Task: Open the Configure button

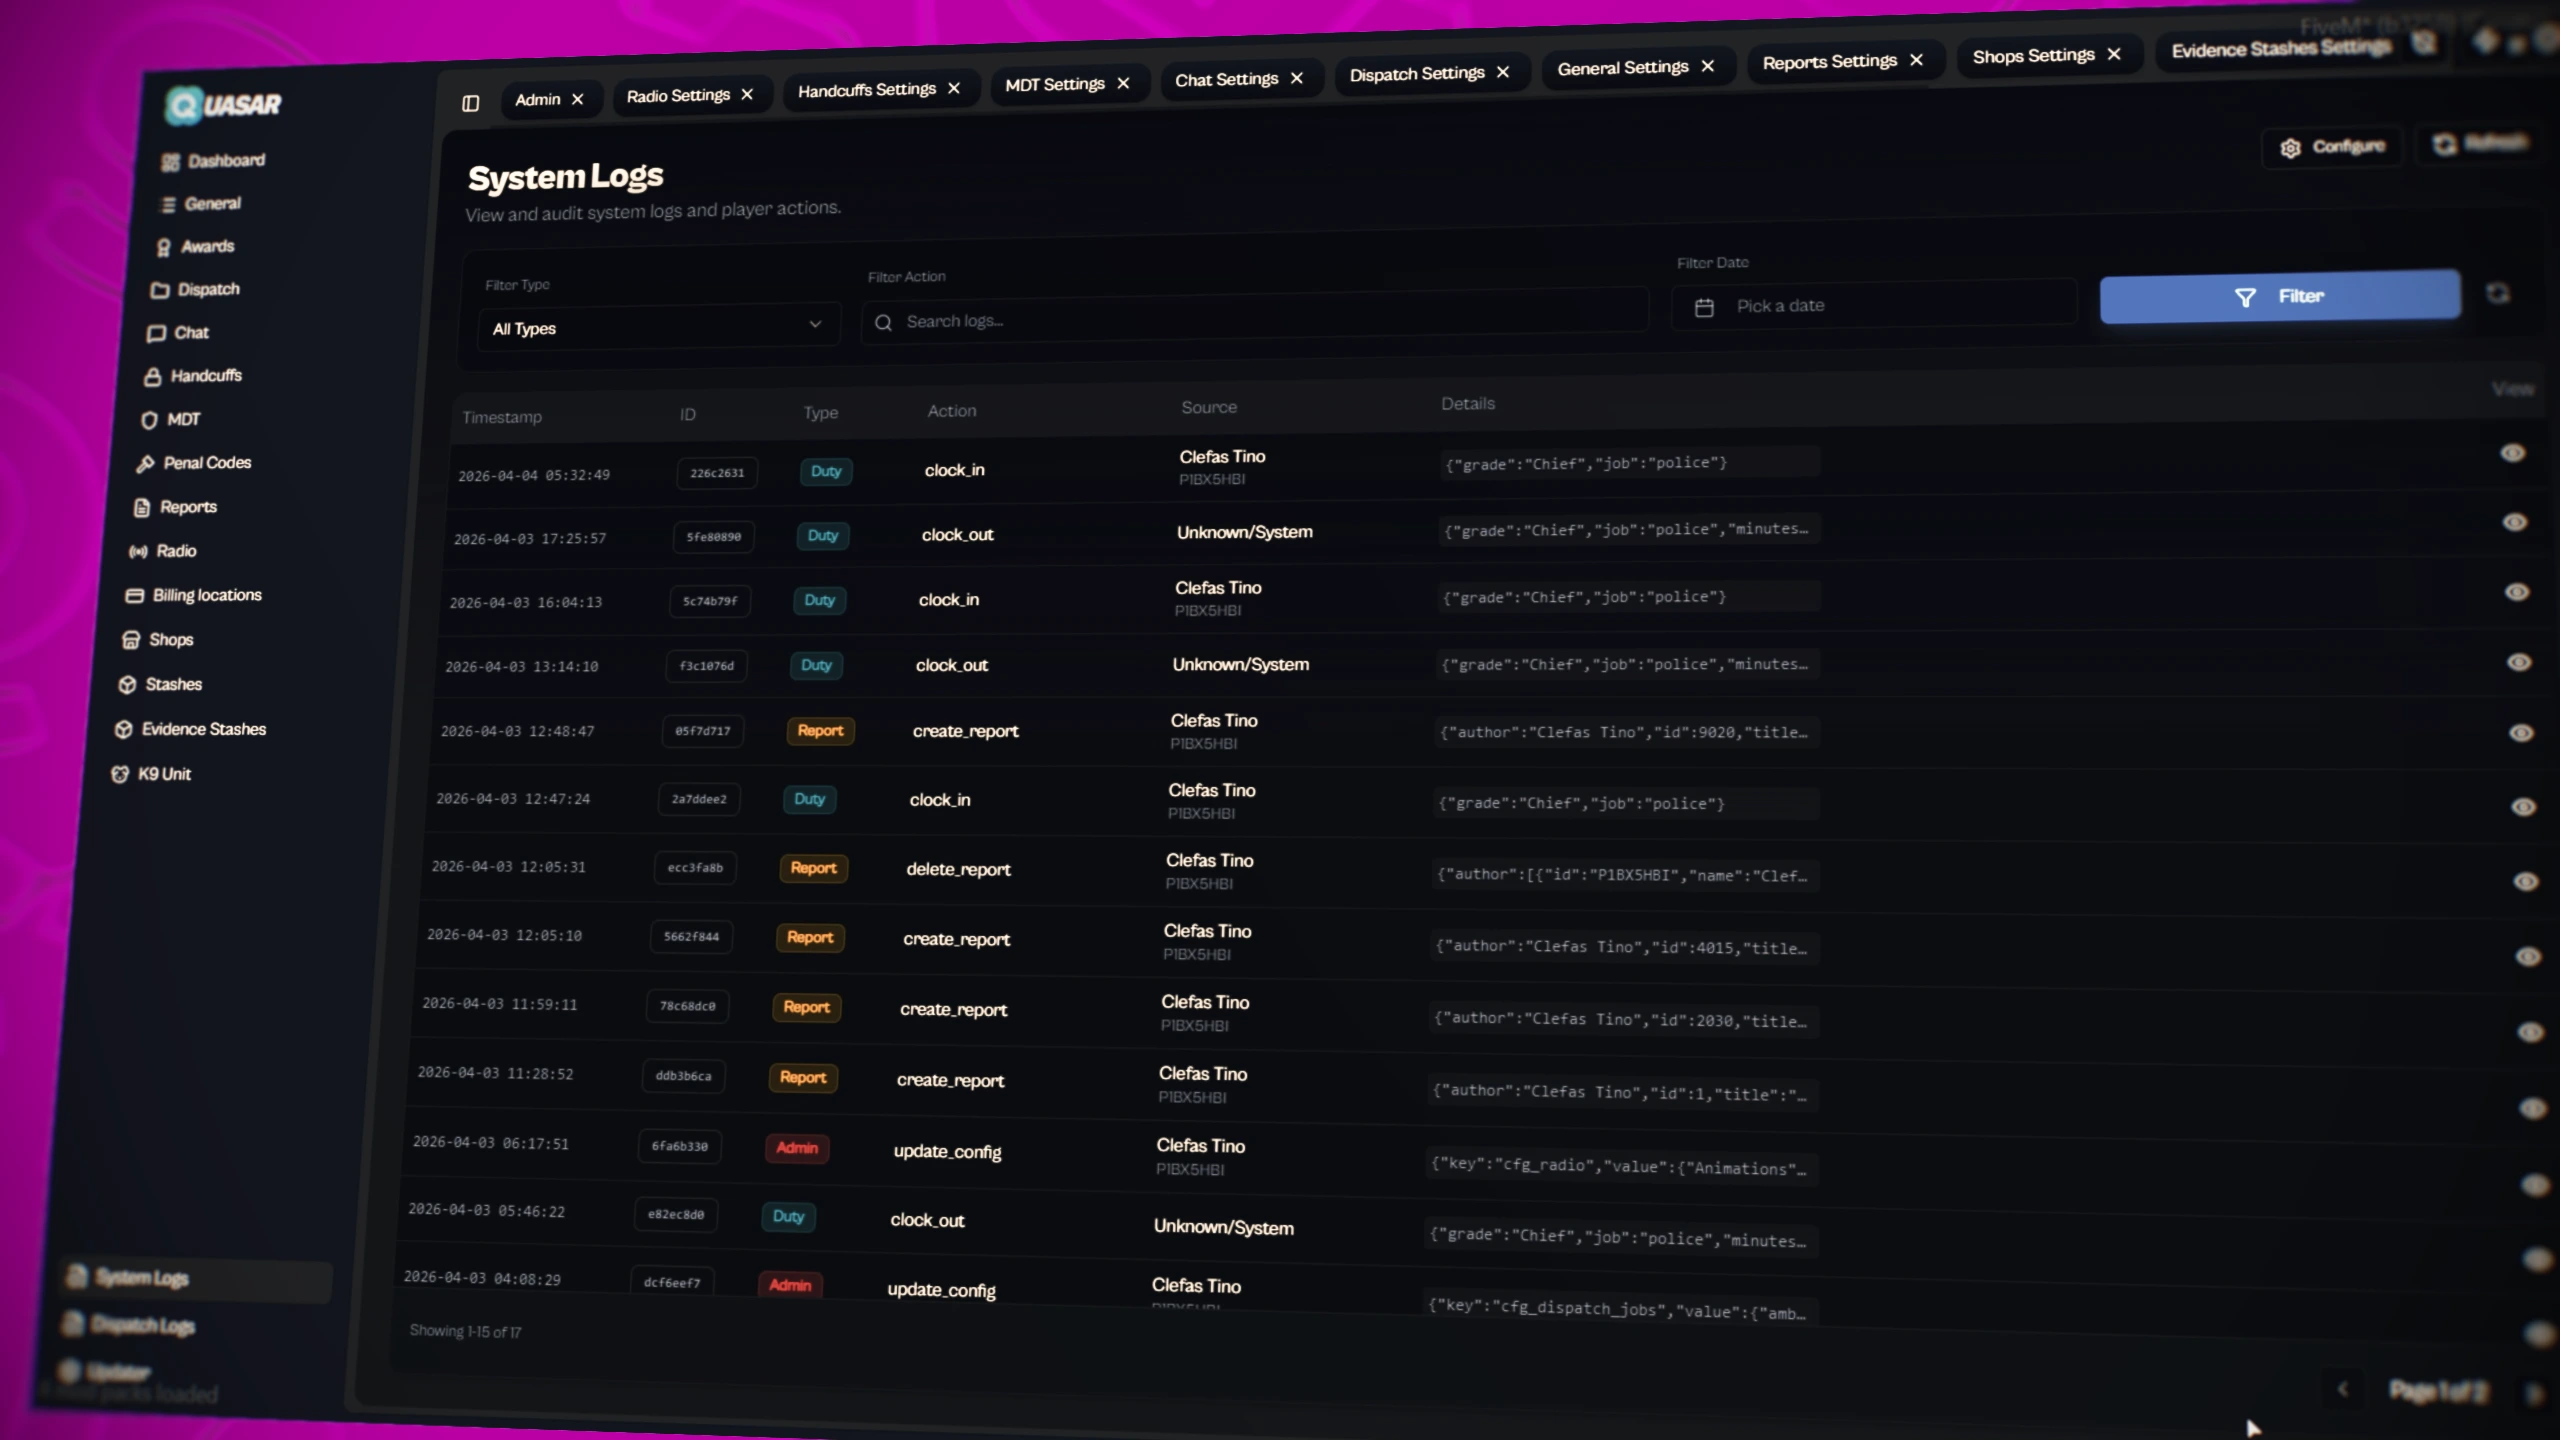Action: (x=2334, y=147)
